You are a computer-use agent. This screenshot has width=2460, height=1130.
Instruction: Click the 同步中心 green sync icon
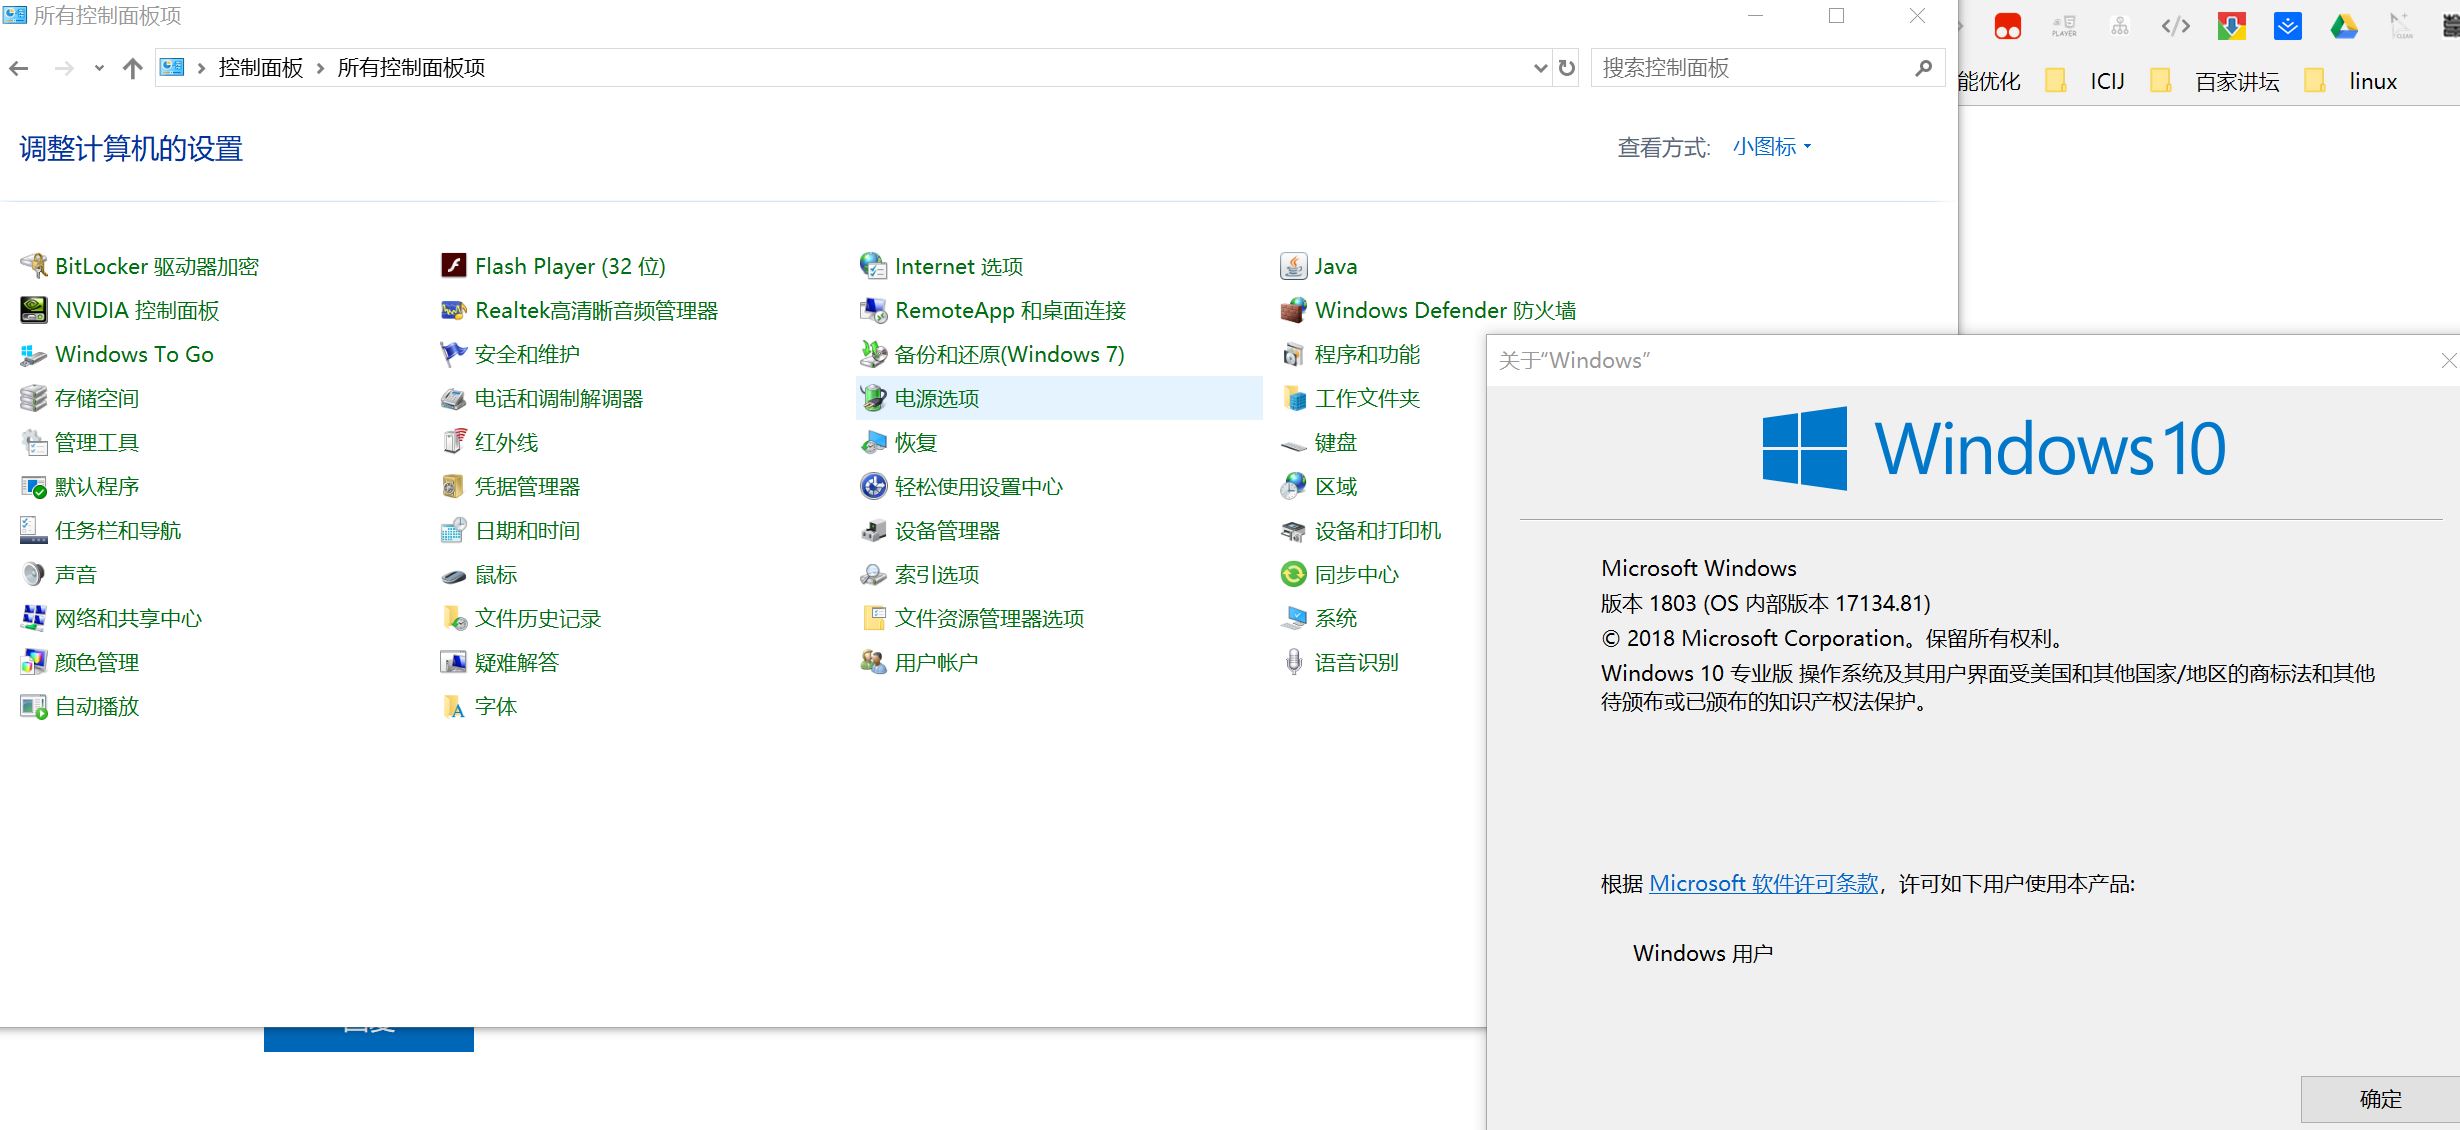(x=1293, y=574)
